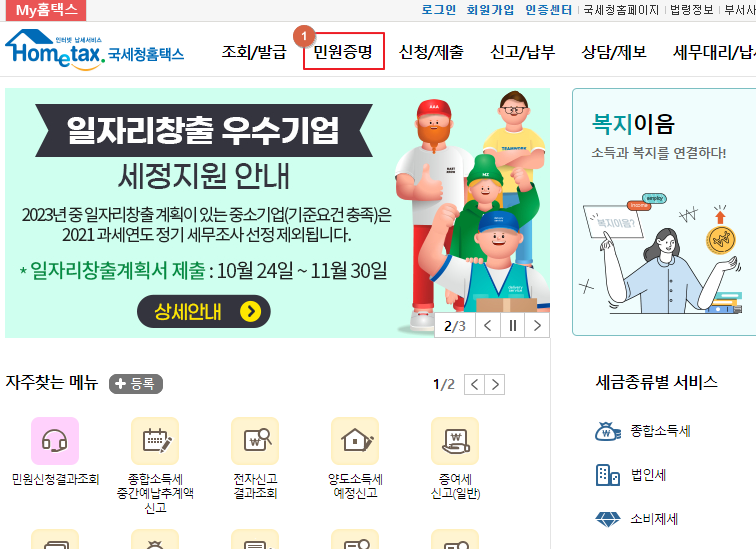Select 종합소득세 money bag icon
Screen dimensions: 756x549
608,431
